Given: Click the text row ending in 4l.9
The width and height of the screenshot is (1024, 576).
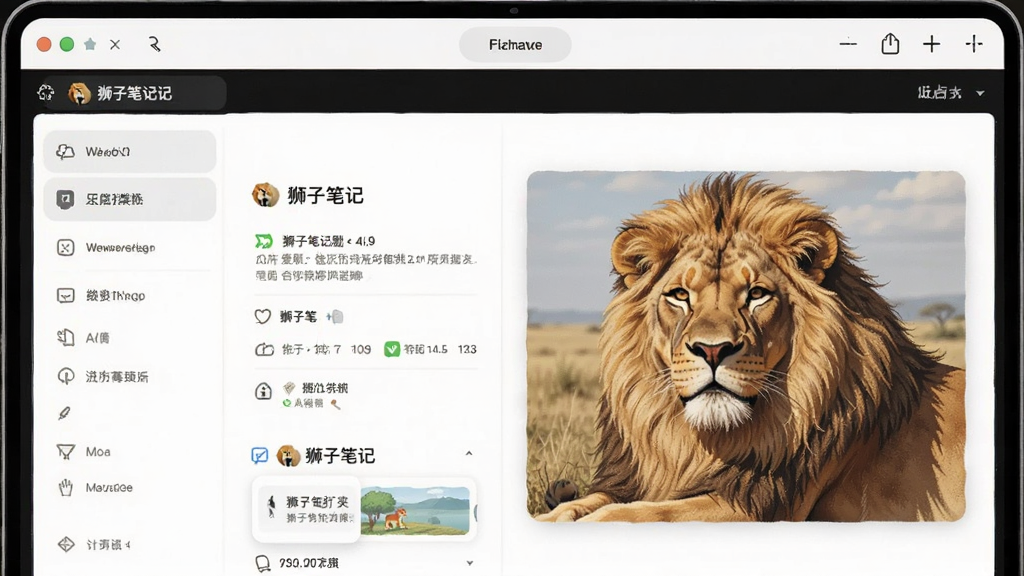Looking at the screenshot, I should pyautogui.click(x=328, y=241).
